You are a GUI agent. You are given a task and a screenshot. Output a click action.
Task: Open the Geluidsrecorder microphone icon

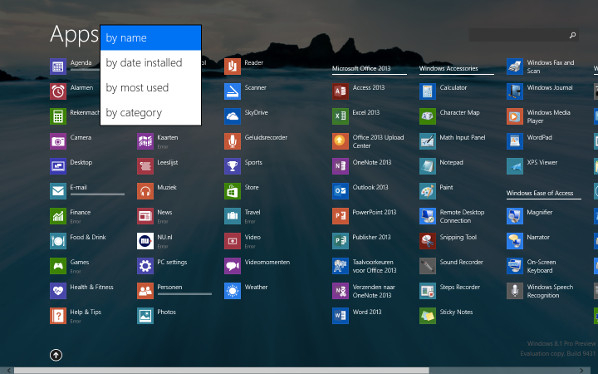point(232,141)
